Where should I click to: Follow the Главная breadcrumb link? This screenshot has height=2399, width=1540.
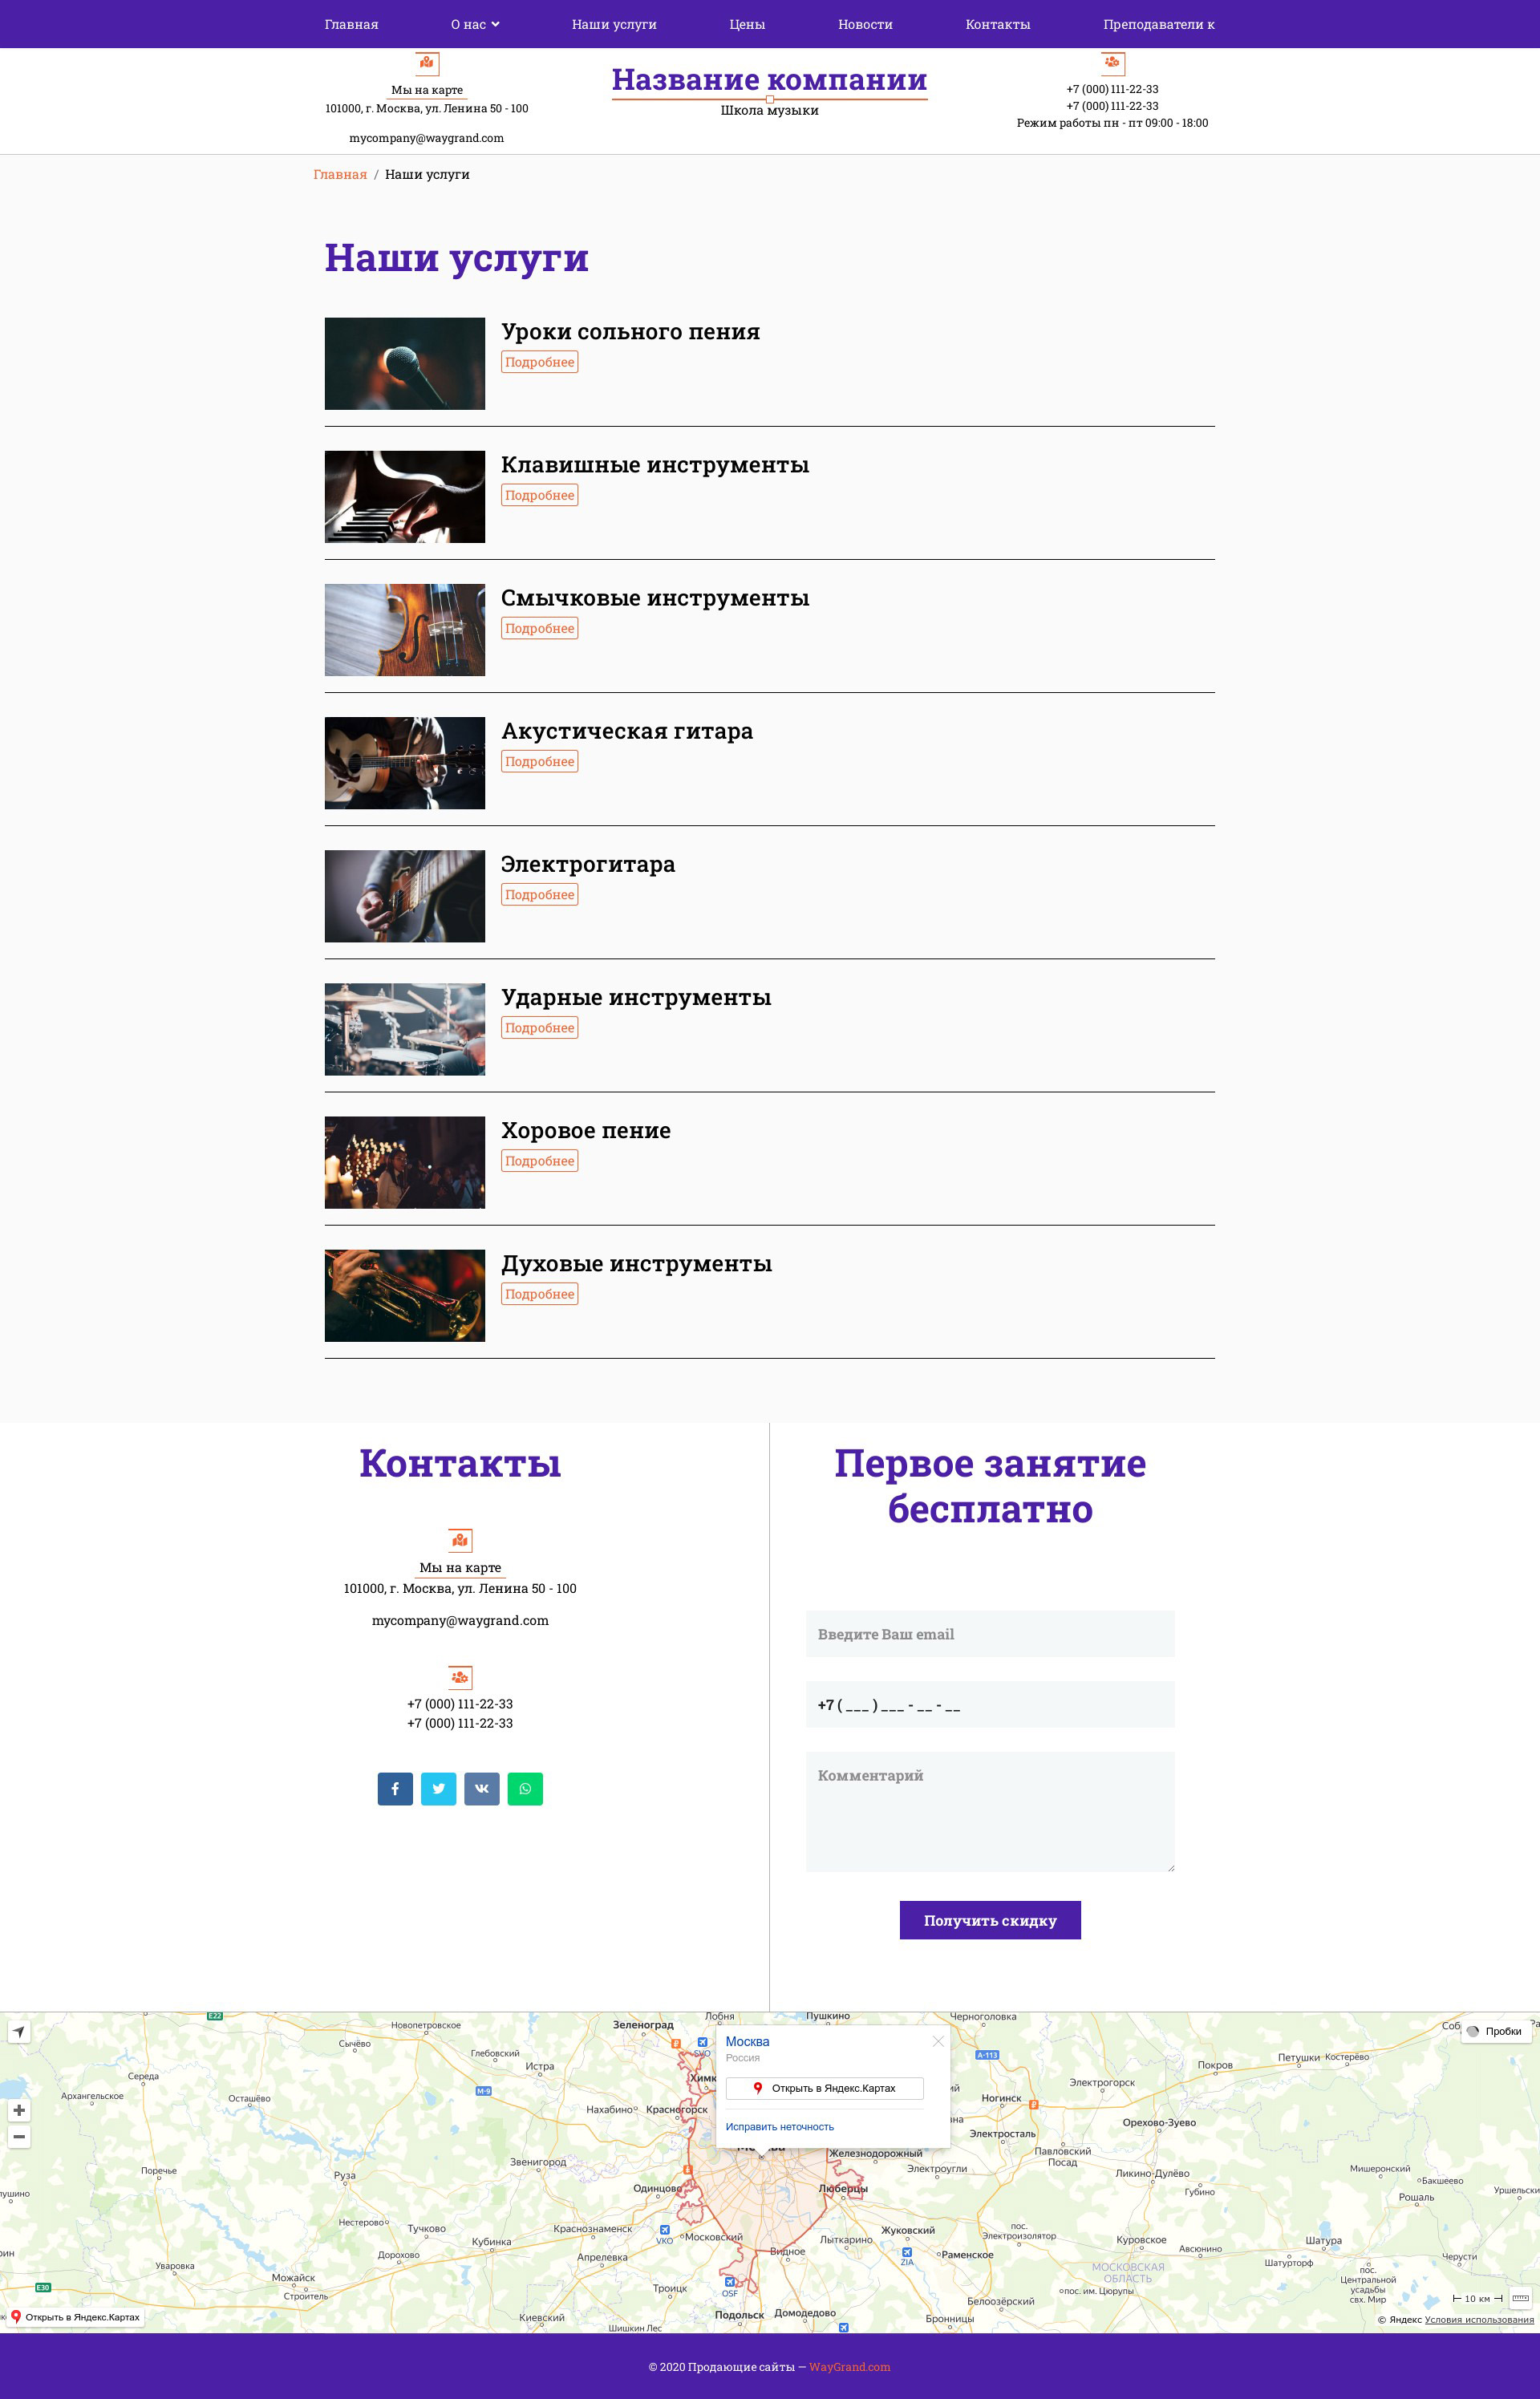pyautogui.click(x=340, y=174)
